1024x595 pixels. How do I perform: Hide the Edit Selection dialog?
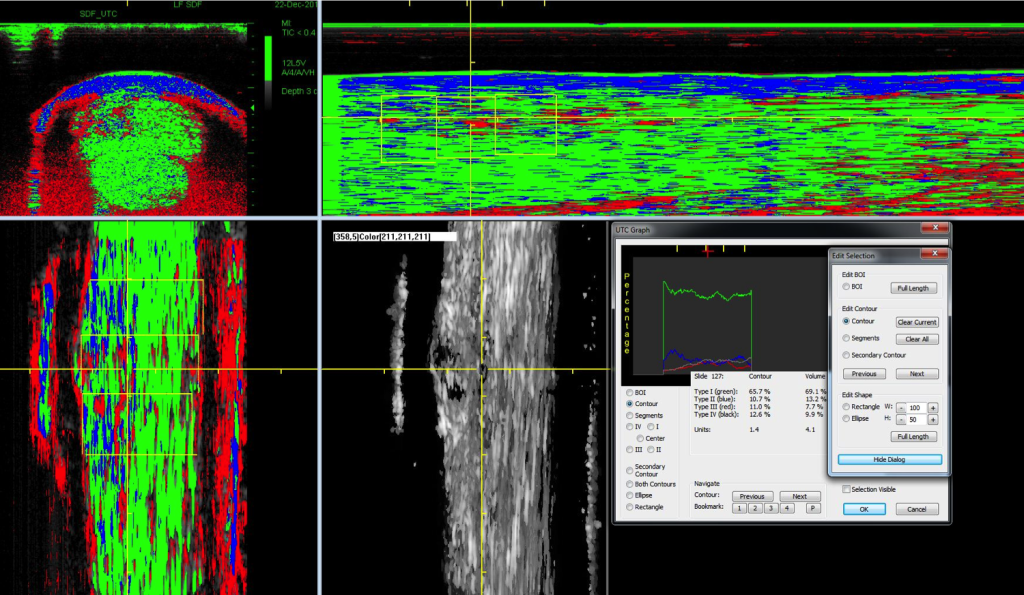coord(889,459)
